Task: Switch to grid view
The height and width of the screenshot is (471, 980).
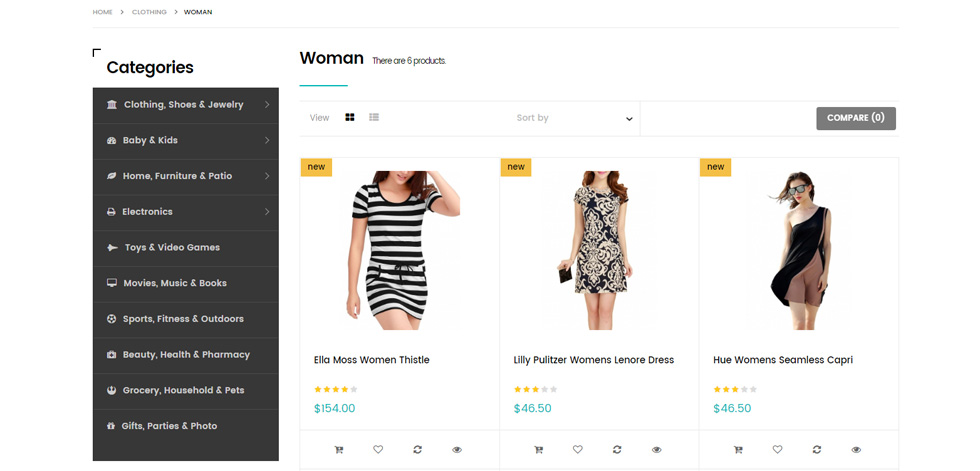Action: point(350,117)
